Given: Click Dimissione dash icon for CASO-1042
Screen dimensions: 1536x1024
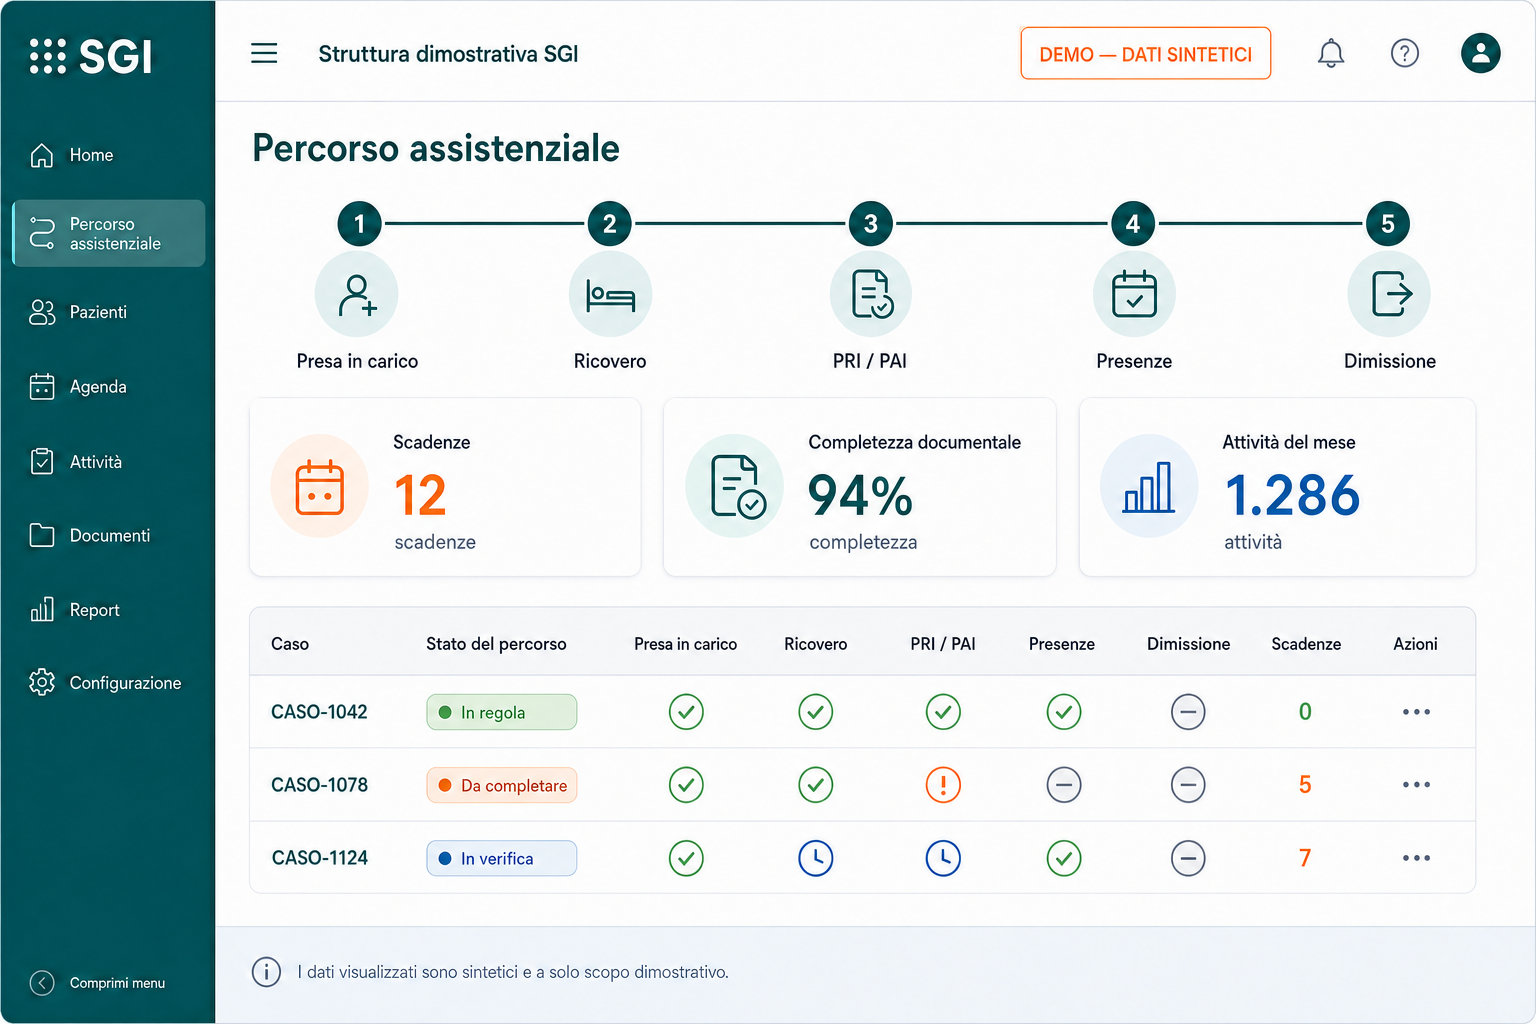Looking at the screenshot, I should (1188, 712).
